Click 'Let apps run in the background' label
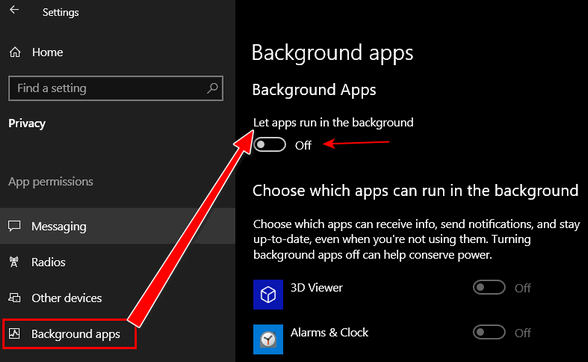 pyautogui.click(x=333, y=123)
